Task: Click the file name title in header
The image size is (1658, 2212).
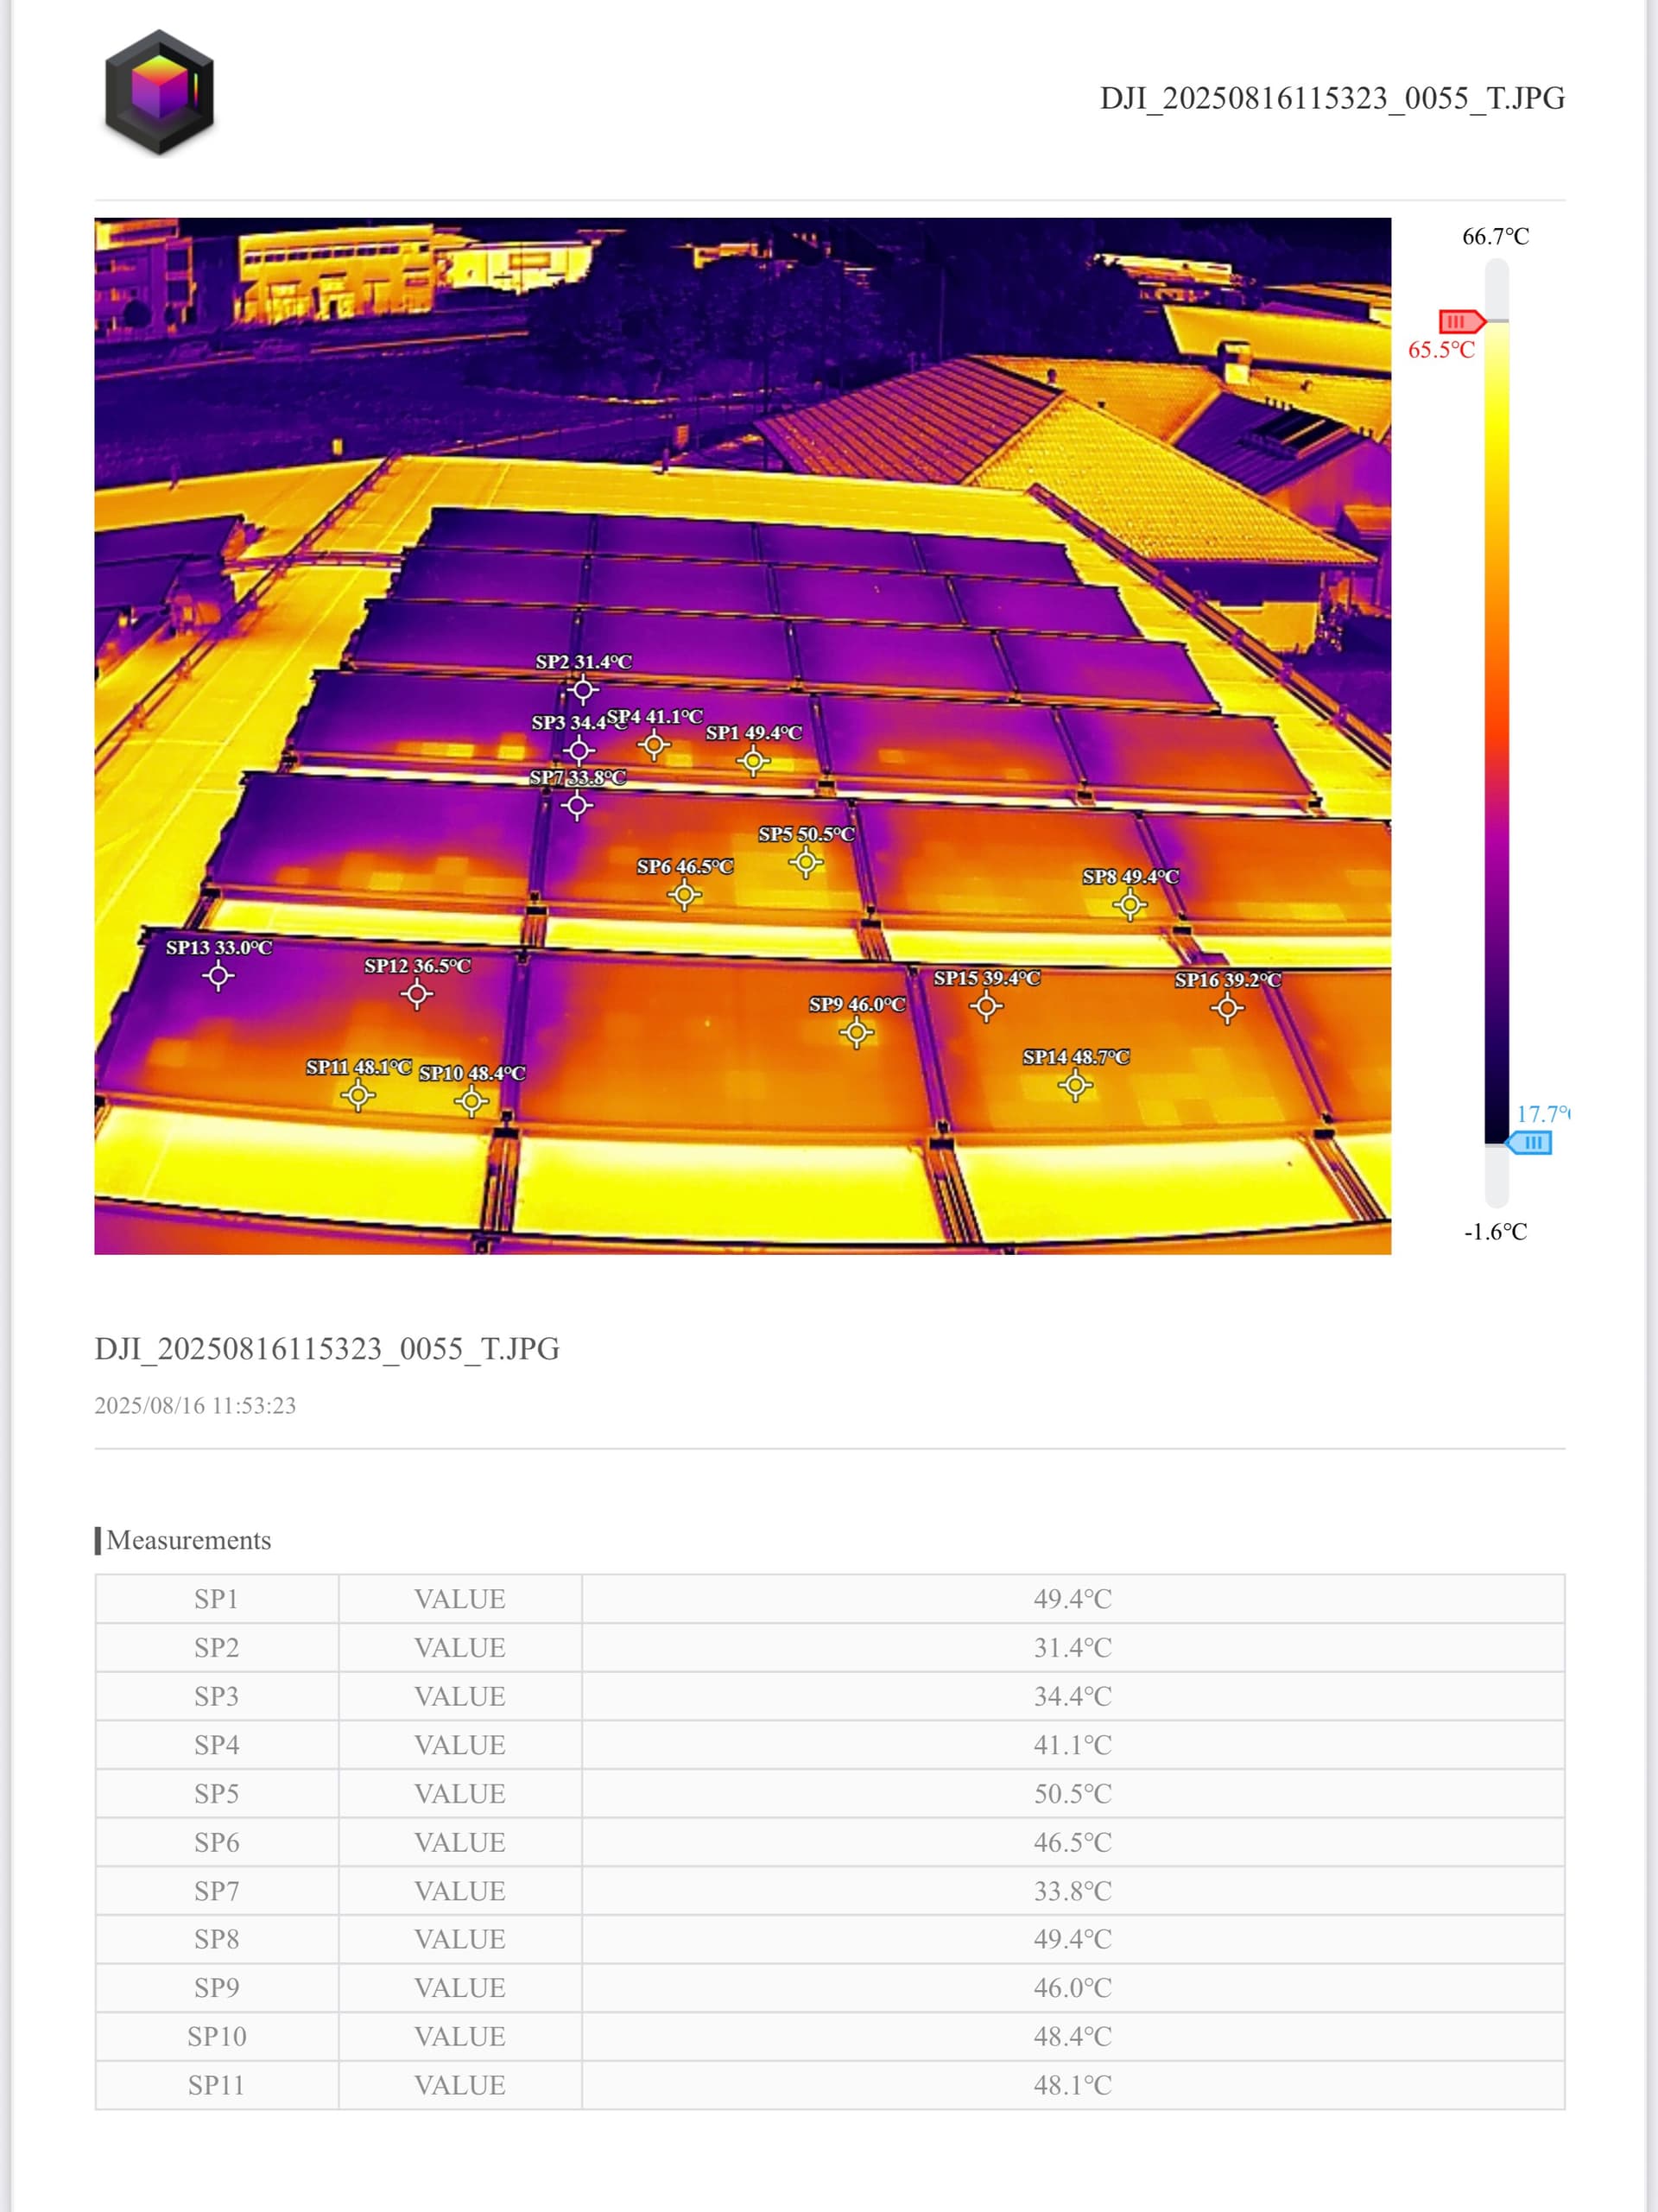Action: [1331, 98]
